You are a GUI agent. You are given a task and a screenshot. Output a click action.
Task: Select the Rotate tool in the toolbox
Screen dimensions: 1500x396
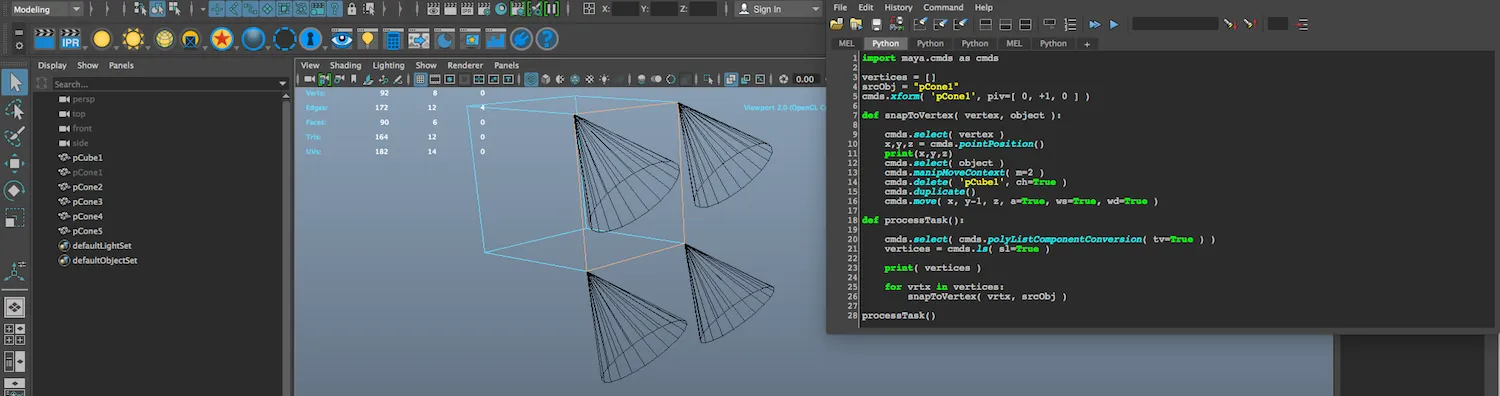[x=15, y=190]
